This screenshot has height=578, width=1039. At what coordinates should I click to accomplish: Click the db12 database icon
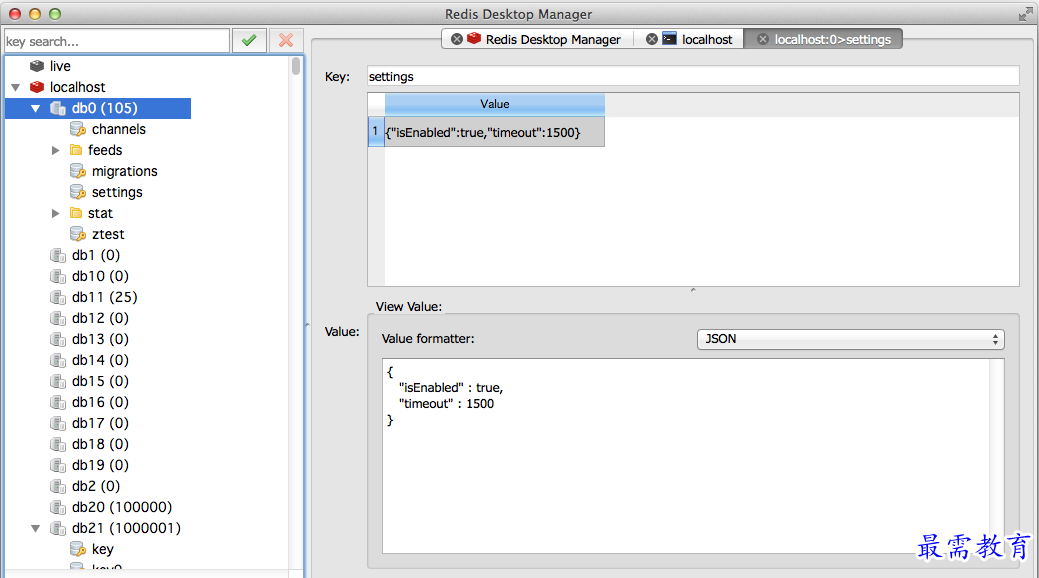coord(58,318)
